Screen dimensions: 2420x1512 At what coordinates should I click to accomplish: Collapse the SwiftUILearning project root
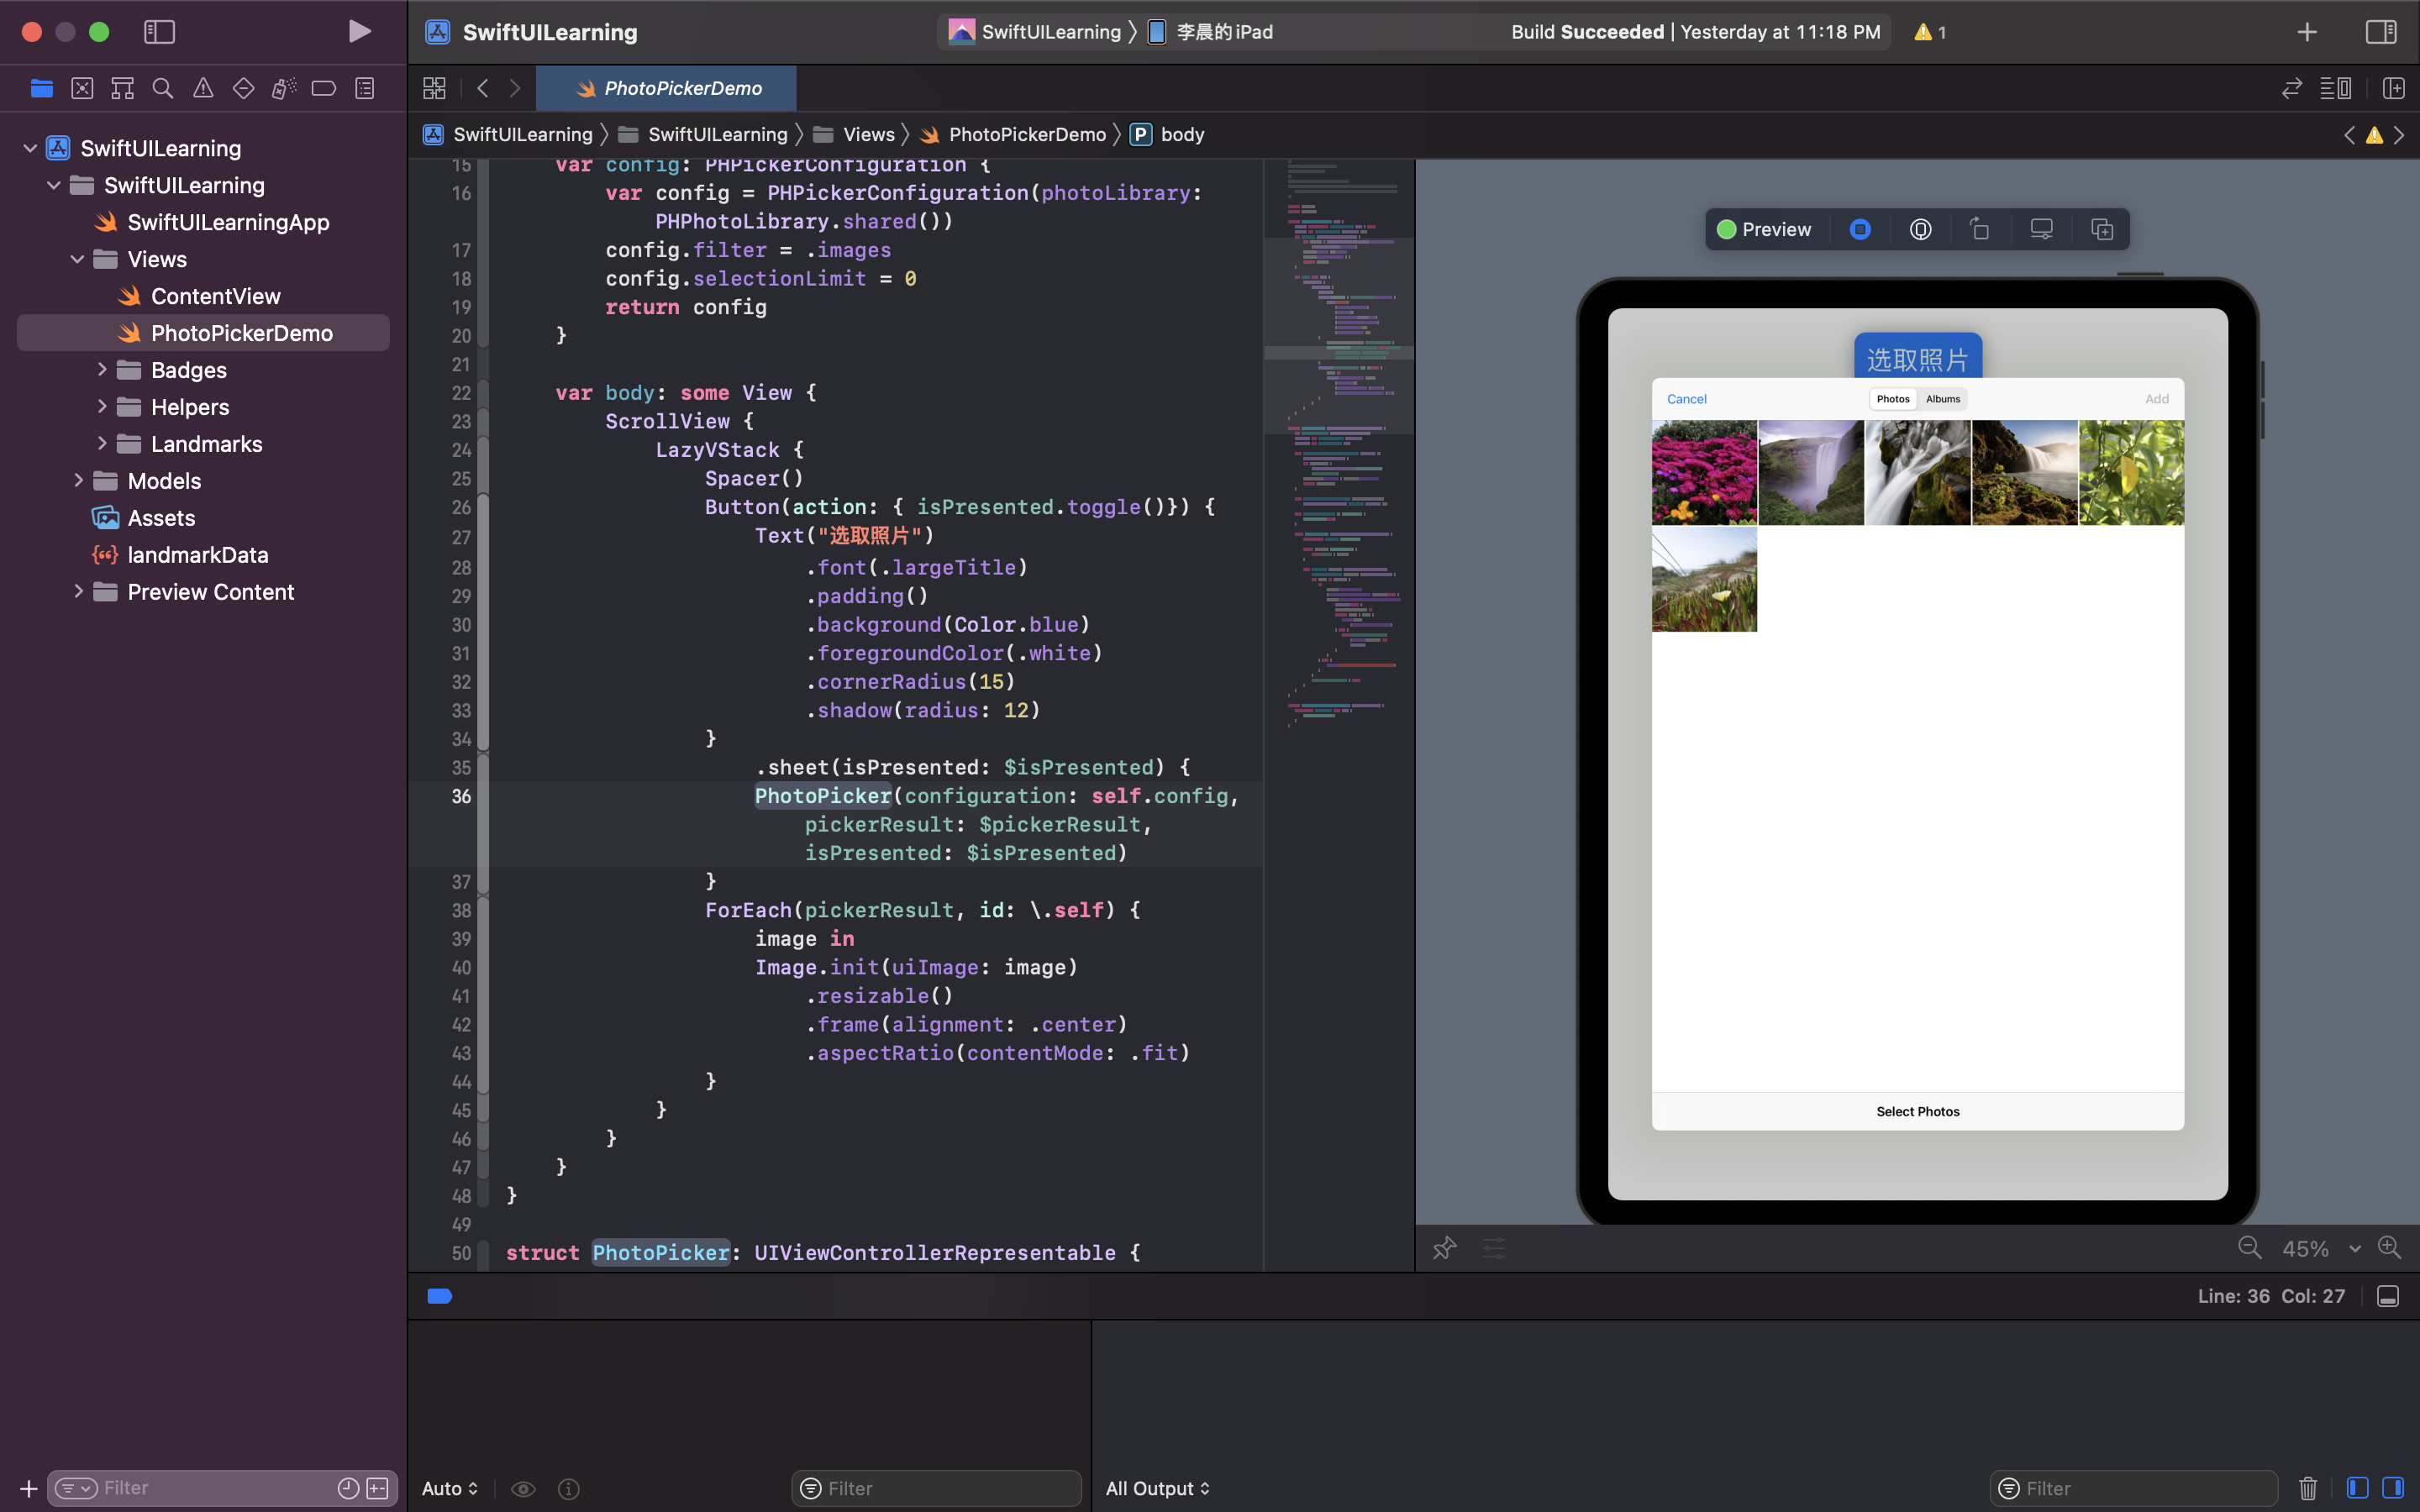[x=30, y=148]
